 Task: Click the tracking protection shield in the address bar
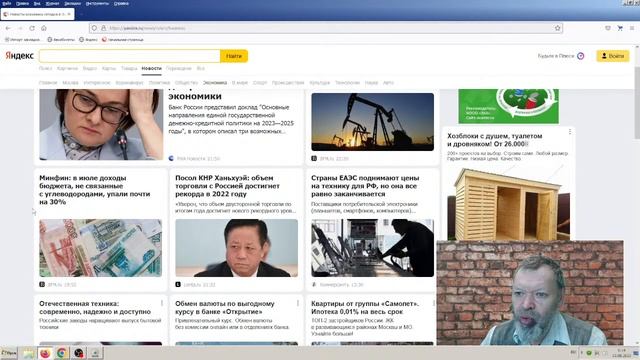coord(94,28)
